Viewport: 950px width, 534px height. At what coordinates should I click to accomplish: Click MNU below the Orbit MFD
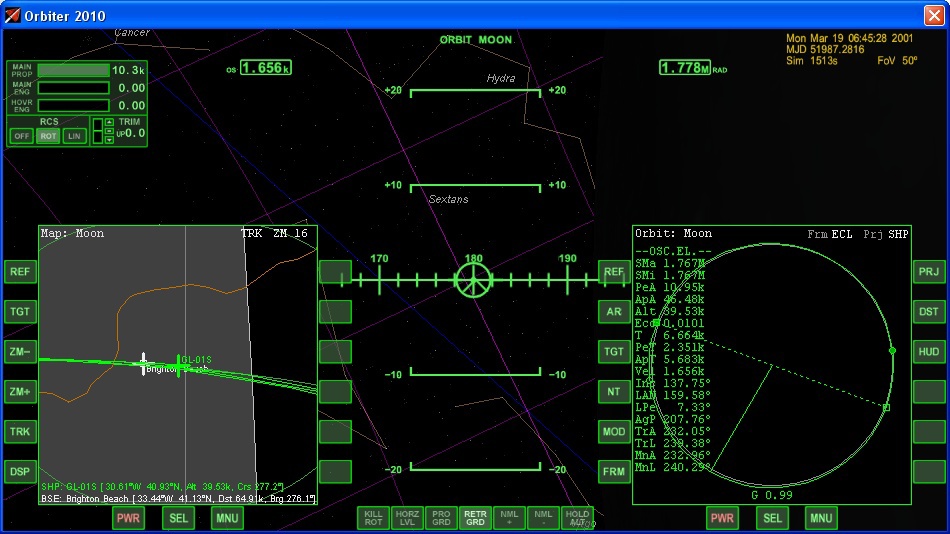coord(821,518)
